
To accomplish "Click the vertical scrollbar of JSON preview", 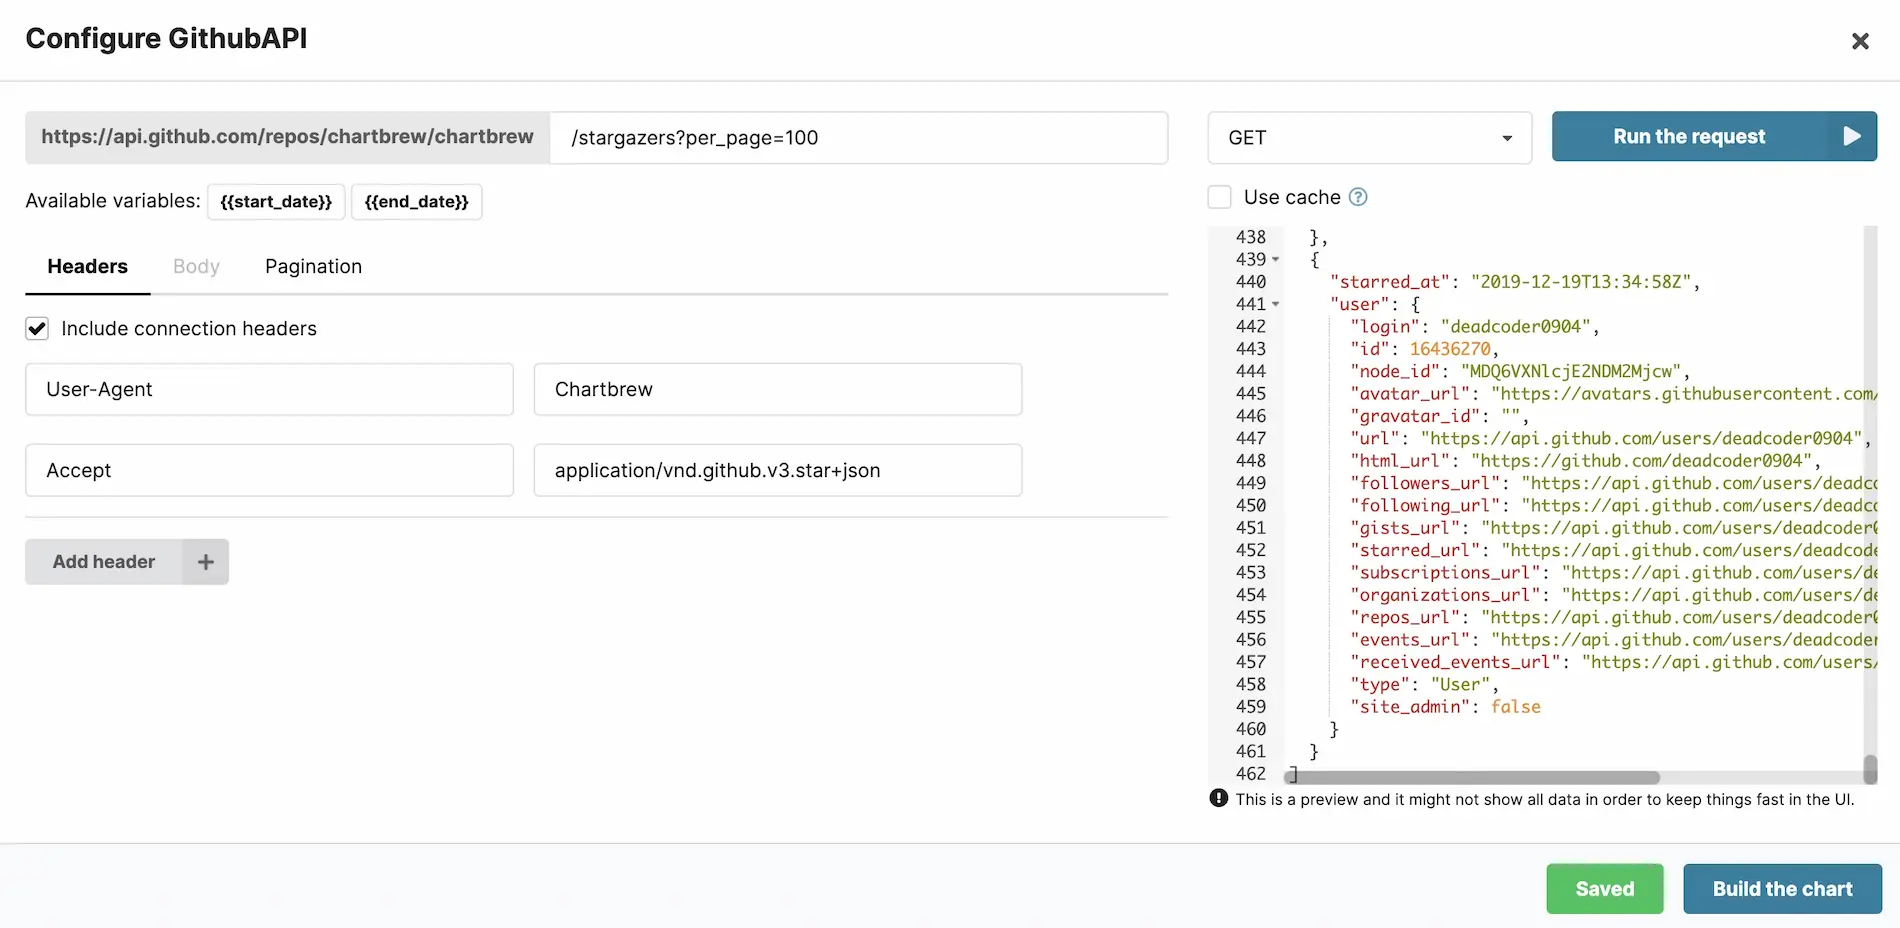I will (x=1870, y=768).
